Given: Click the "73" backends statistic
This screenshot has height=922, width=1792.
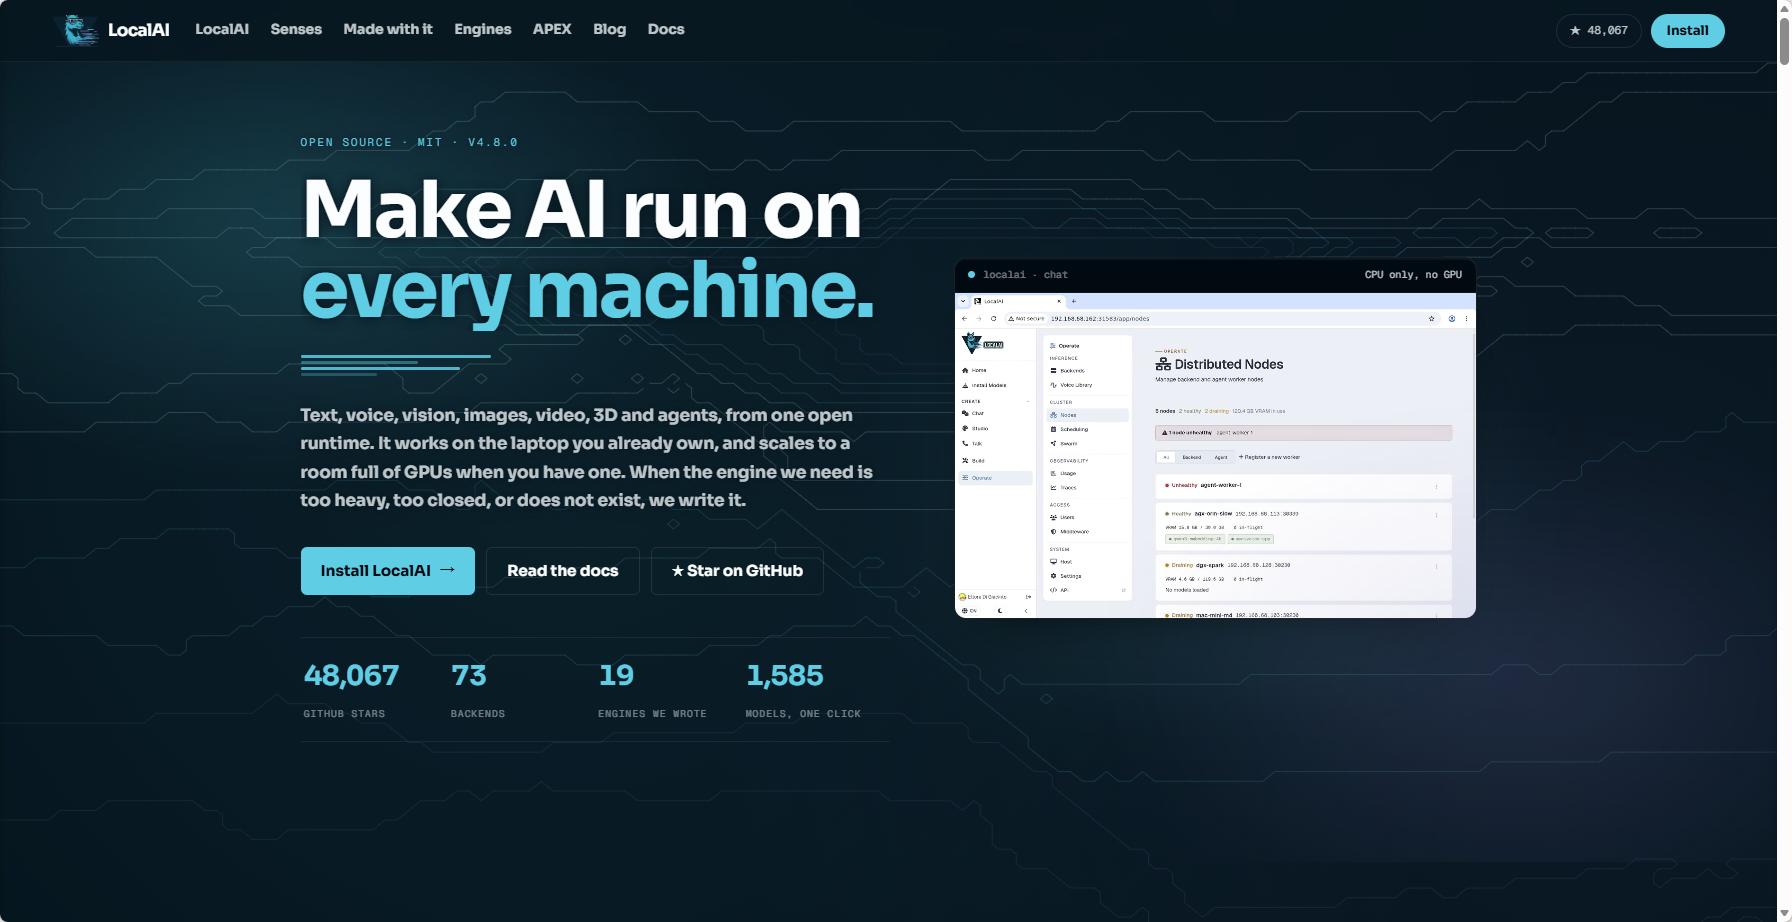Looking at the screenshot, I should click(x=469, y=676).
